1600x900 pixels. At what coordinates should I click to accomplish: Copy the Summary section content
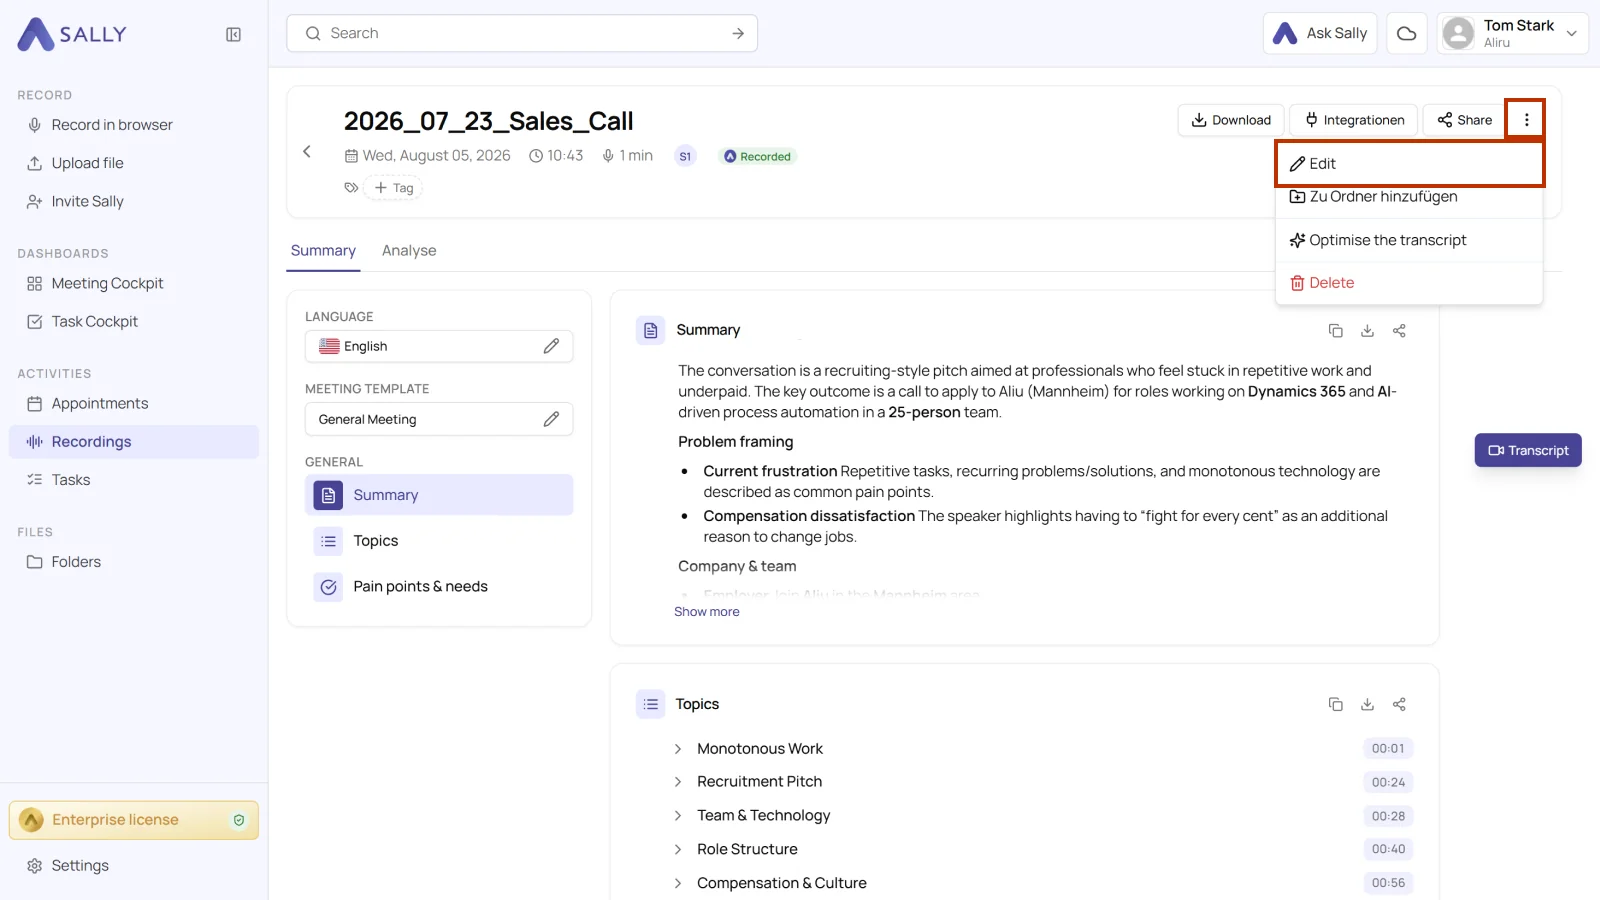(x=1335, y=331)
